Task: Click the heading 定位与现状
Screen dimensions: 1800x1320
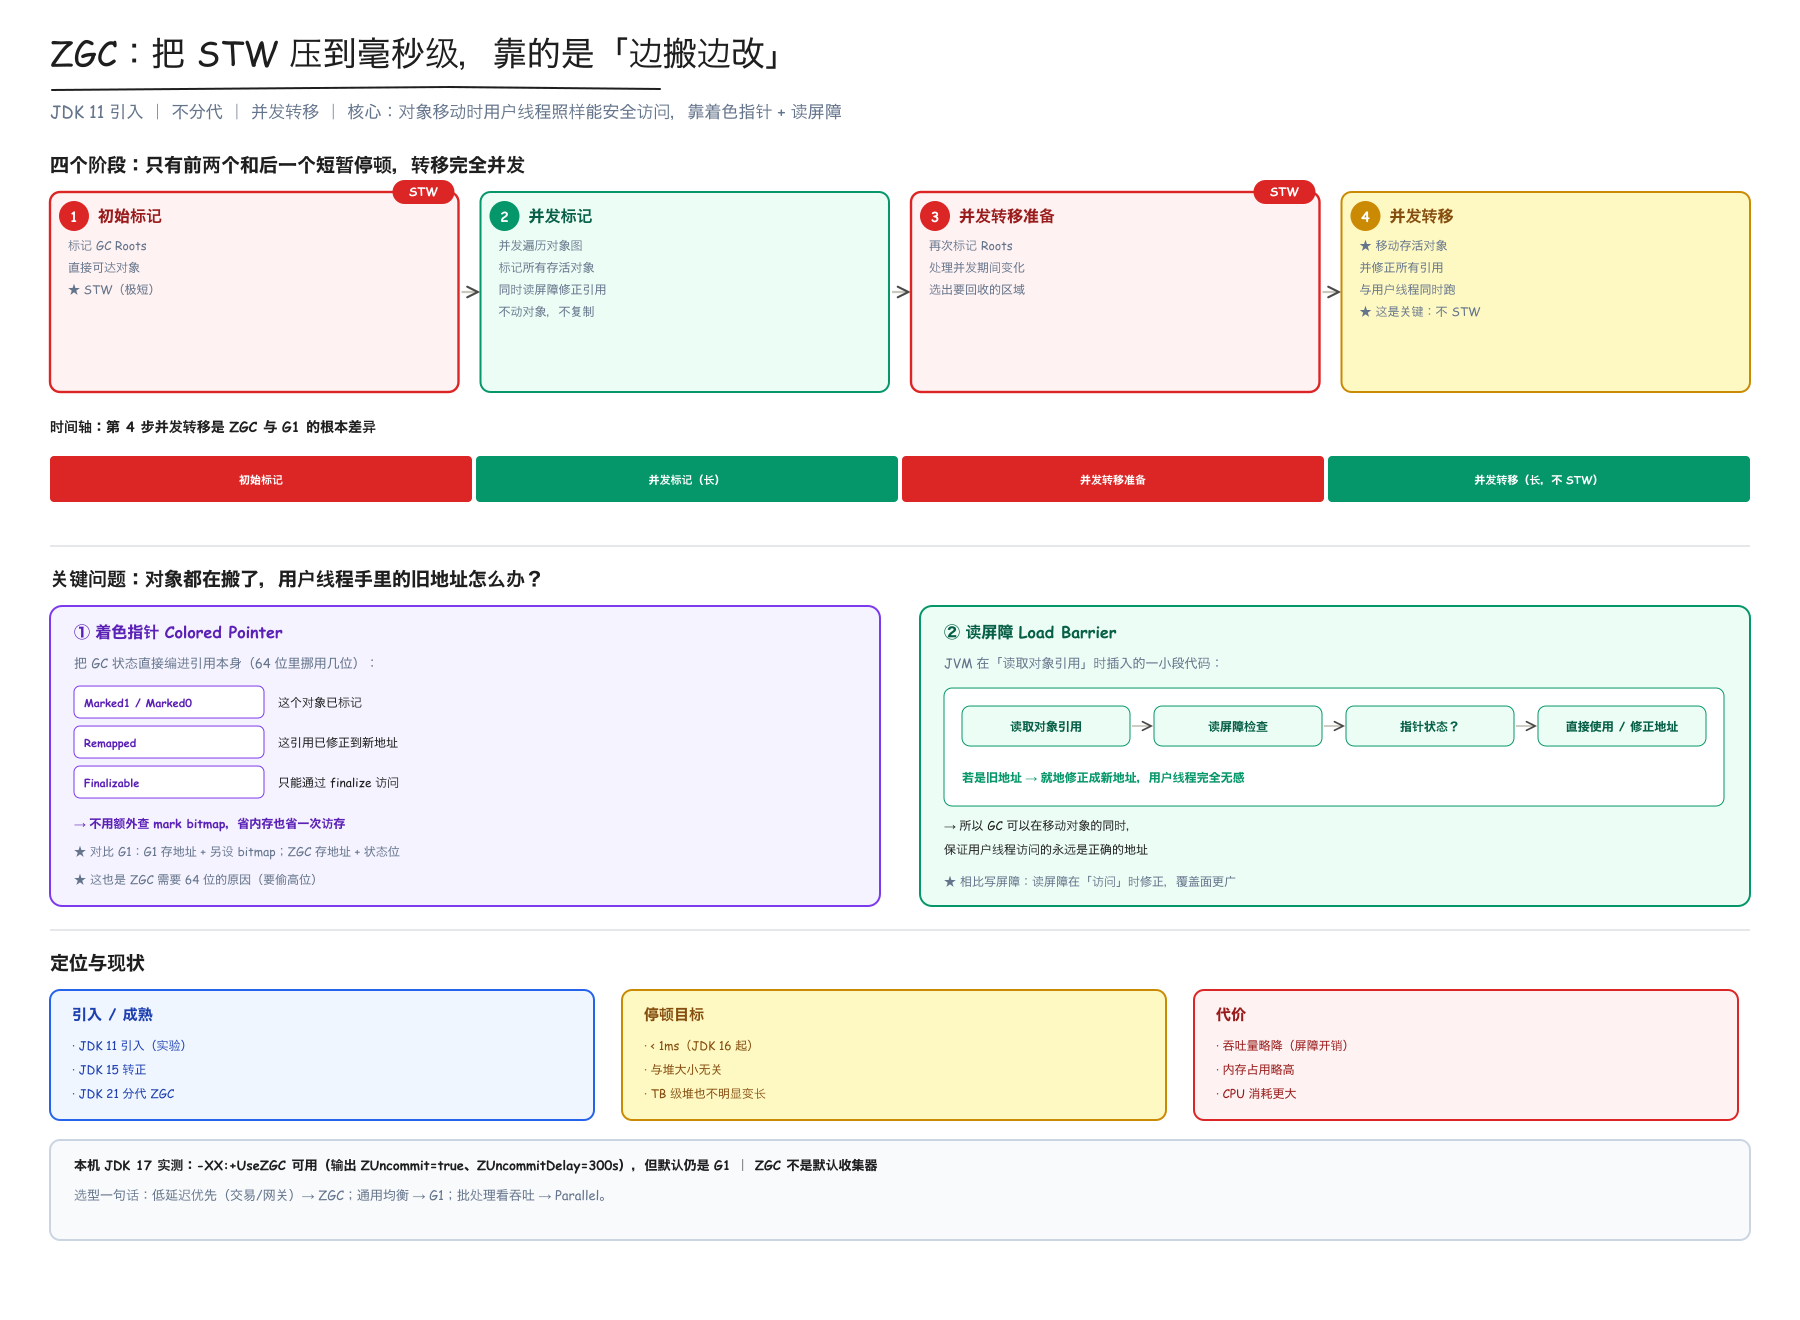Action: tap(97, 963)
